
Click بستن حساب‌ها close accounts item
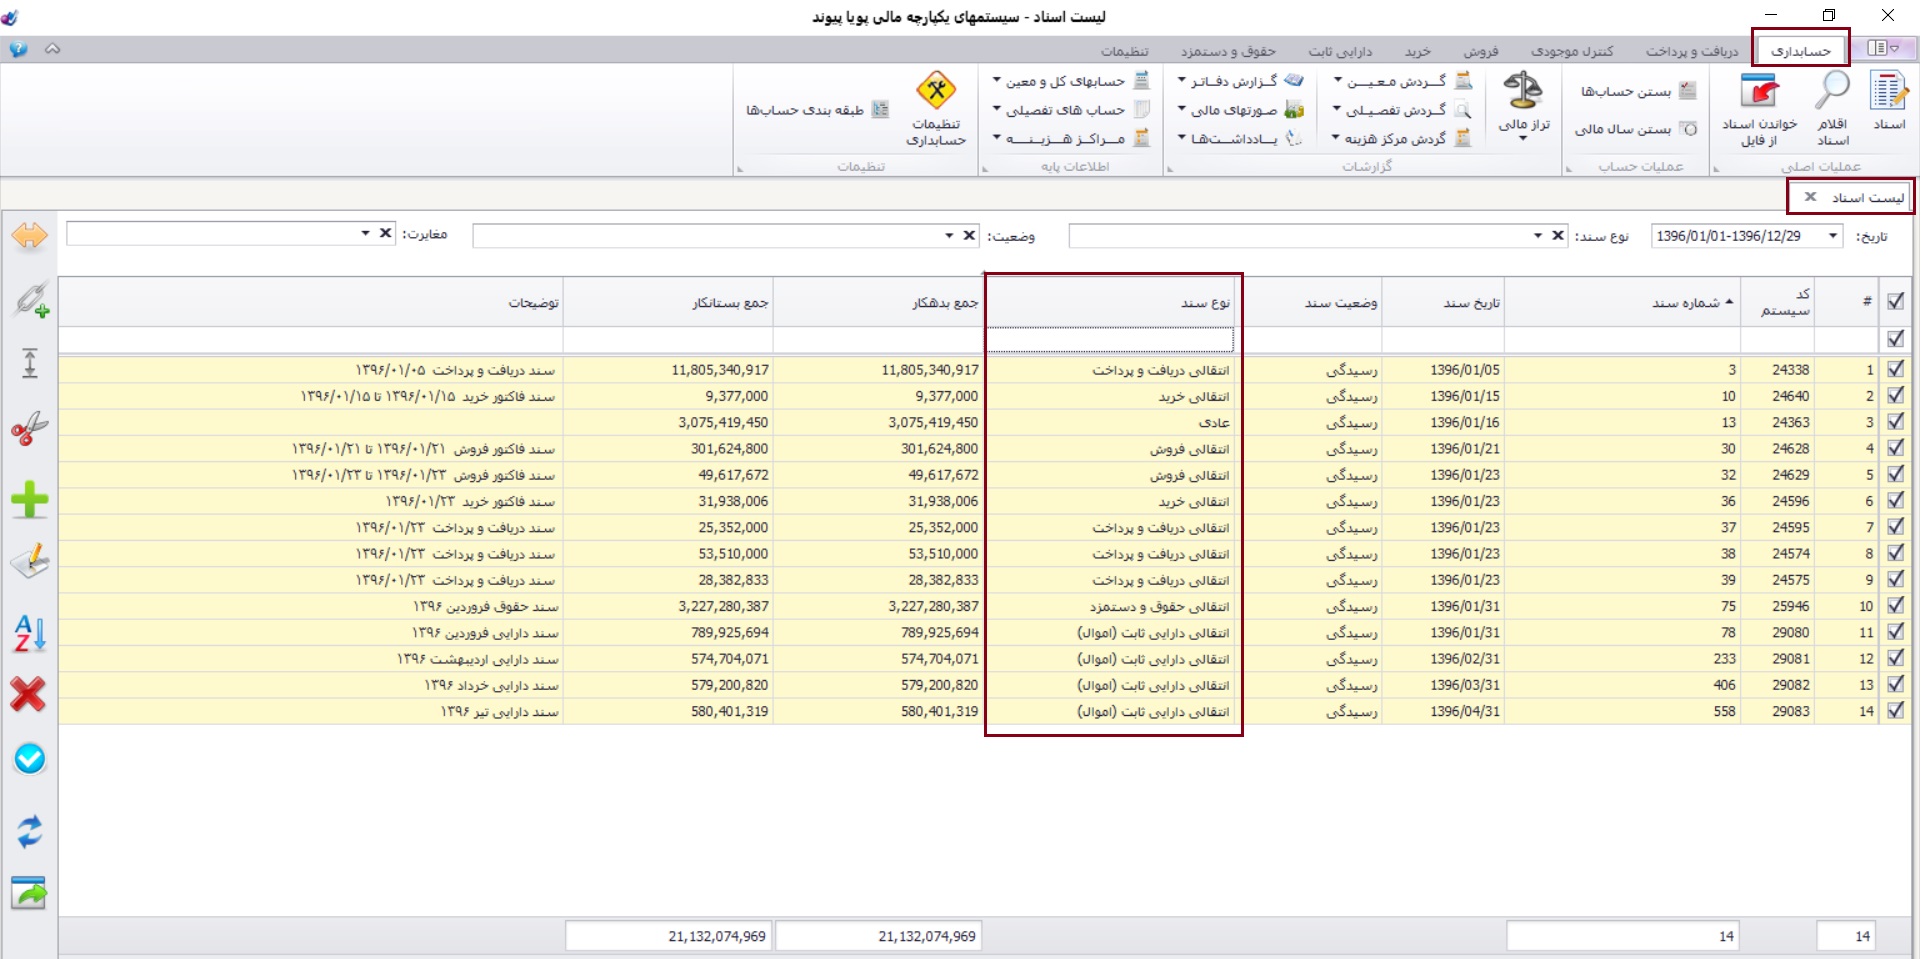click(x=1637, y=91)
